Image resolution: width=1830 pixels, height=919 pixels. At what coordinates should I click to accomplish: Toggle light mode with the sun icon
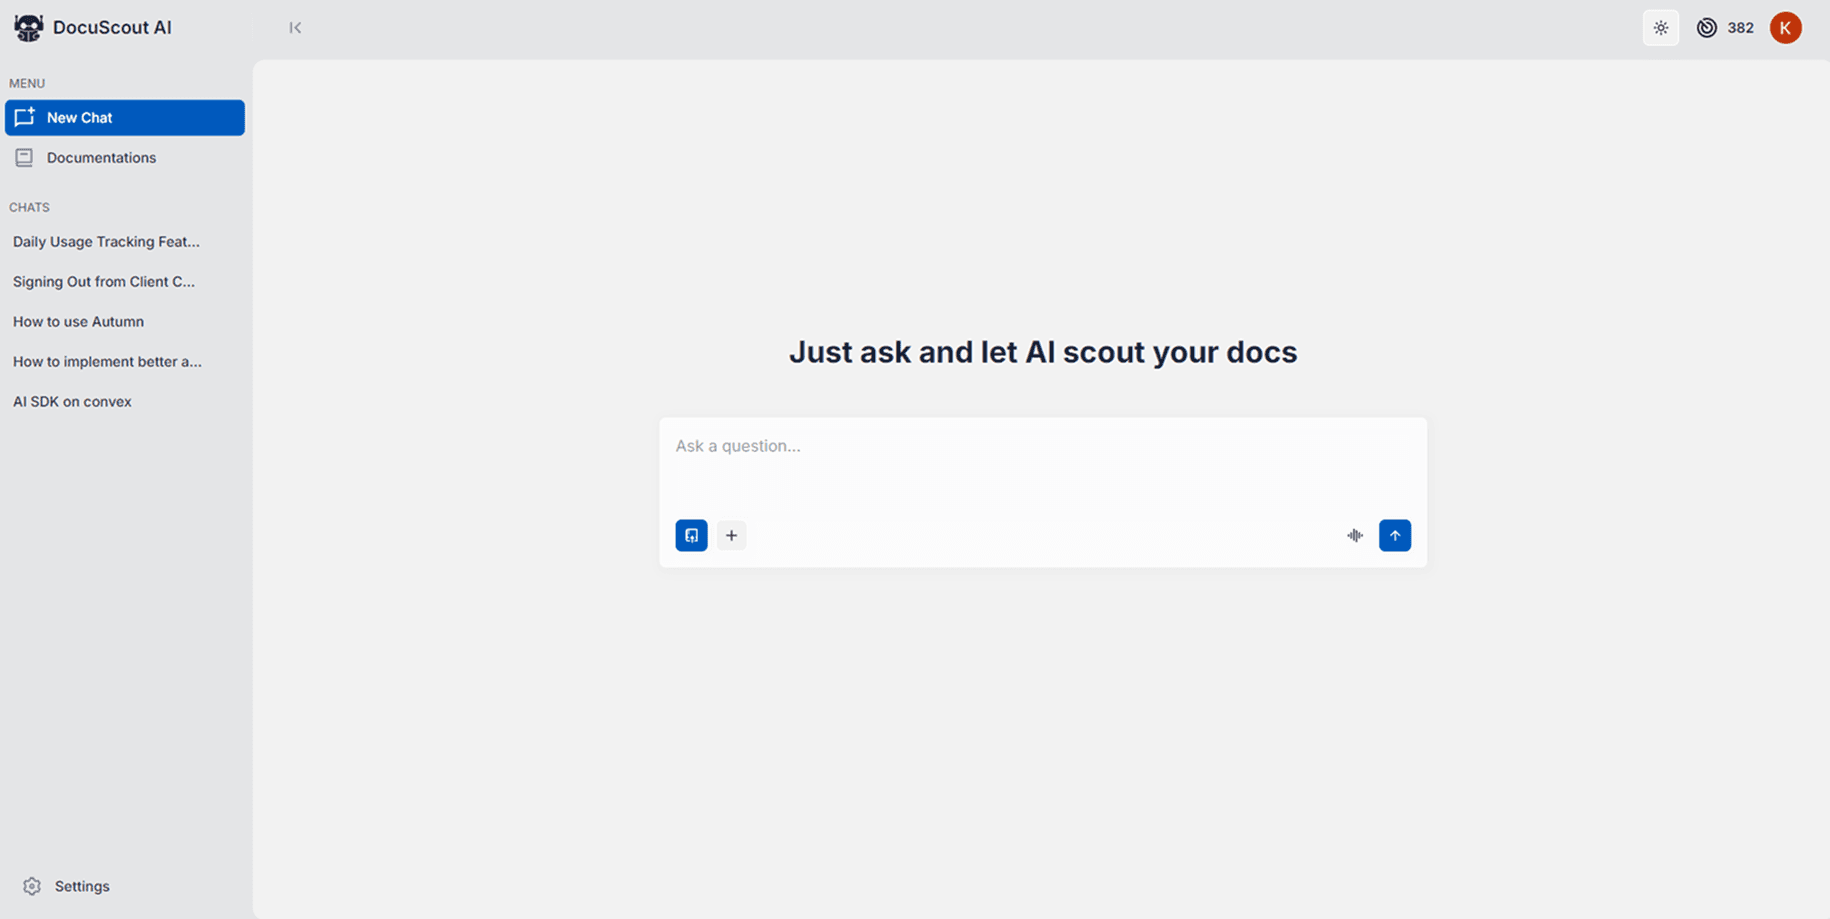coord(1661,27)
